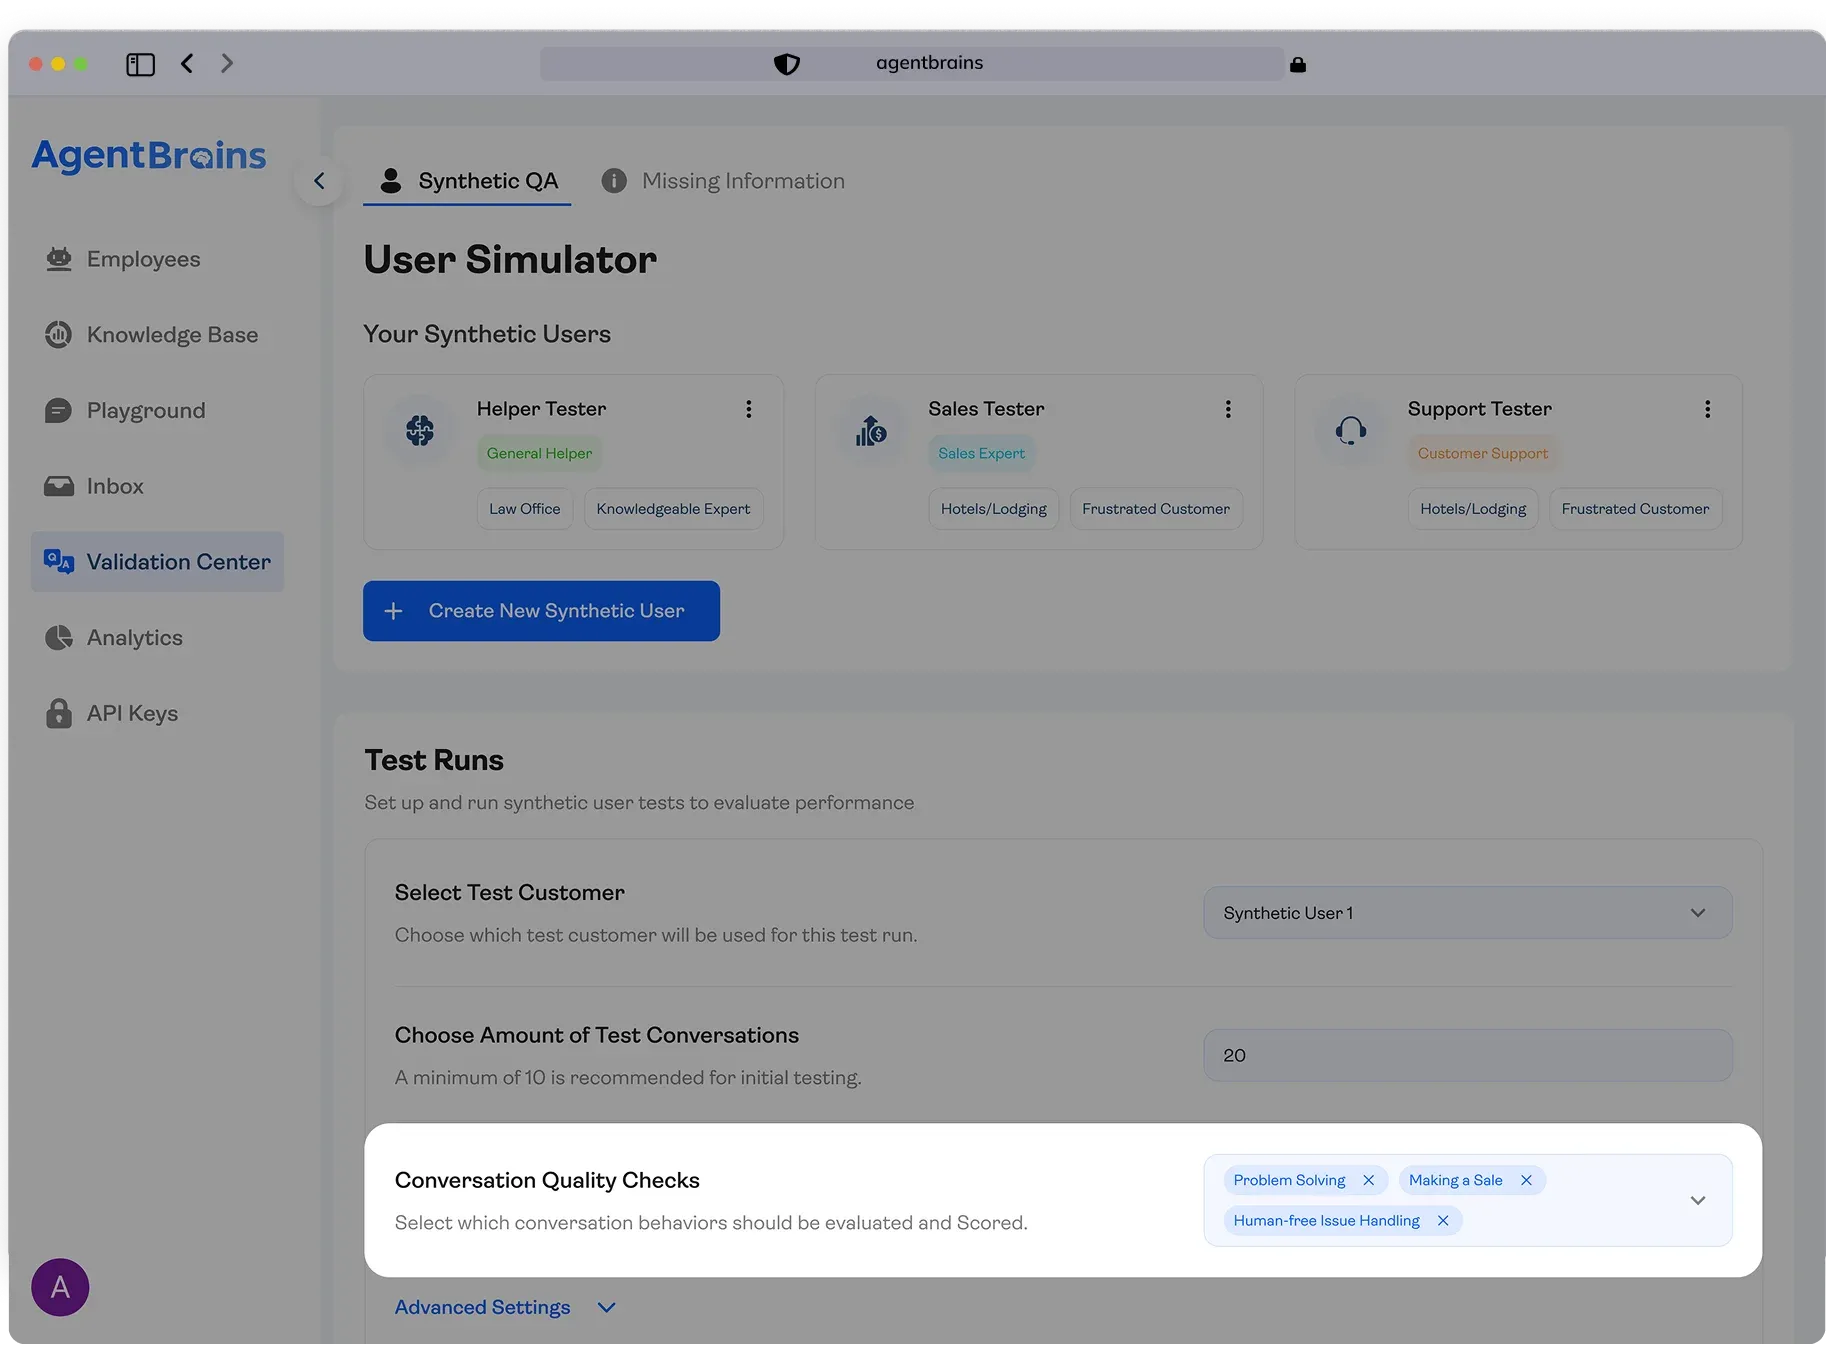1826x1345 pixels.
Task: Click the test conversations amount field
Action: 1467,1055
